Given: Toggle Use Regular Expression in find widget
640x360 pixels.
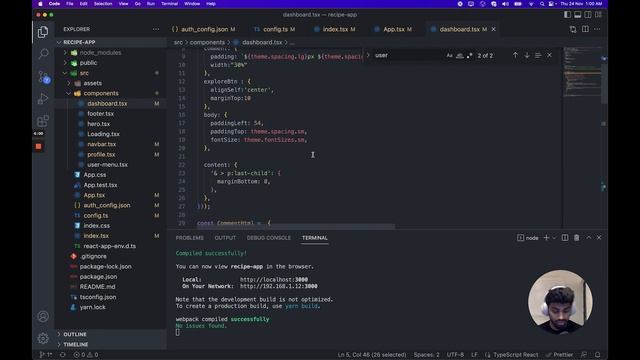Looking at the screenshot, I should [469, 56].
